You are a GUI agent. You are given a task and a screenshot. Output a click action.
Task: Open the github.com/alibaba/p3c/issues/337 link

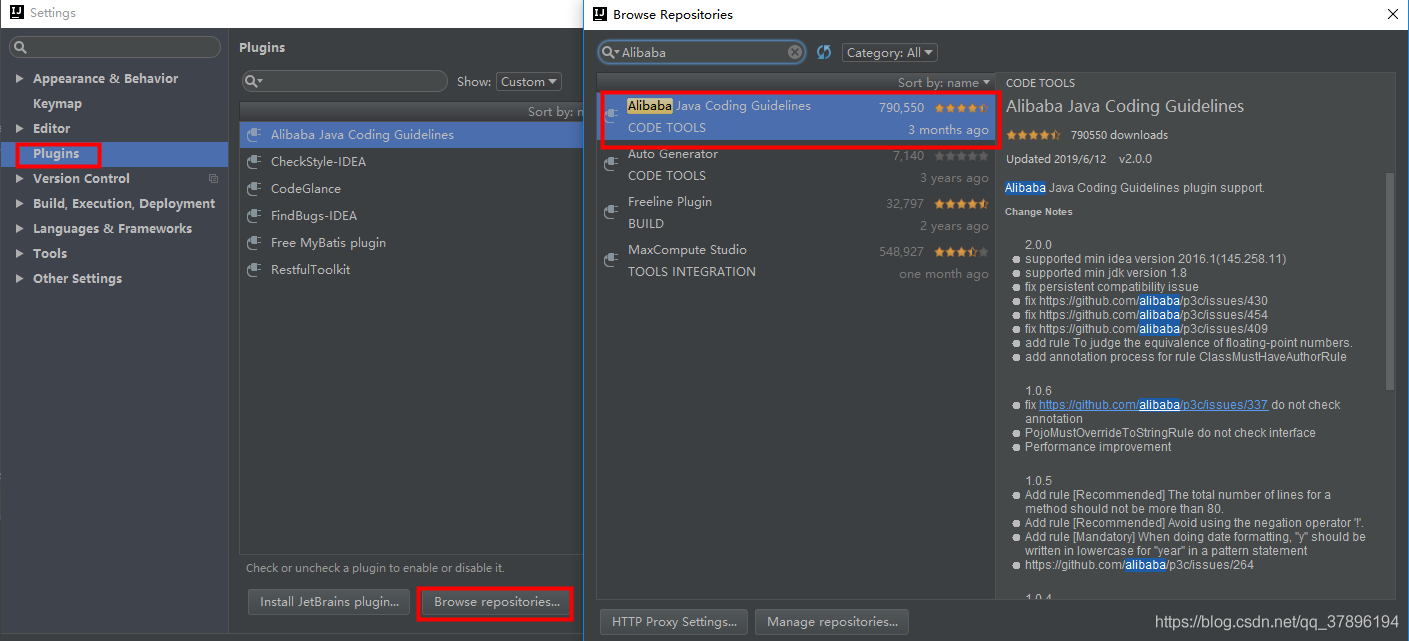[x=1153, y=404]
